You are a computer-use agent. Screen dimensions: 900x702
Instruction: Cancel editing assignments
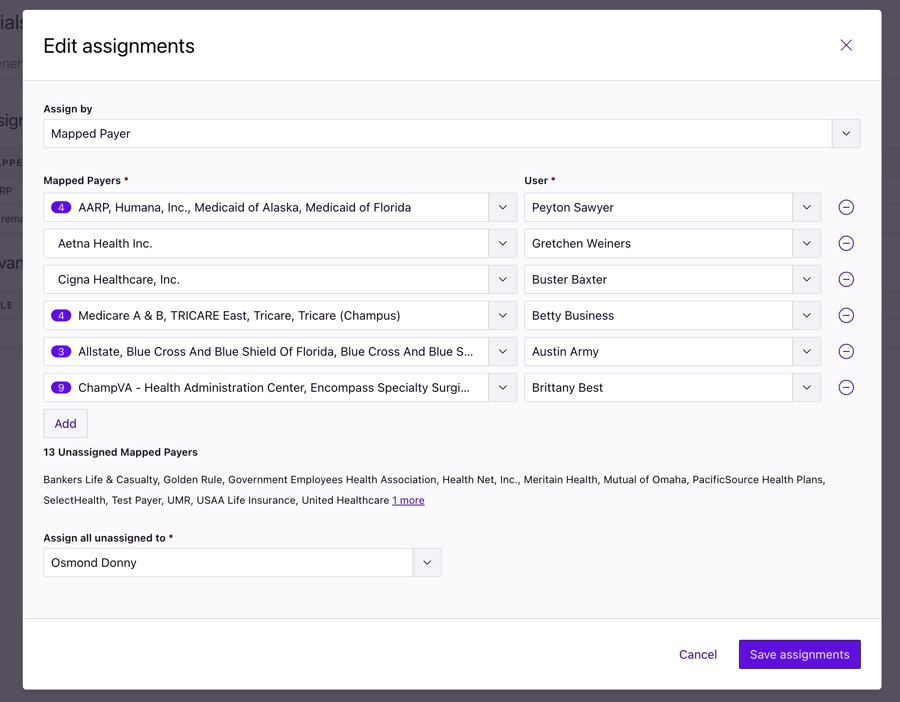pyautogui.click(x=697, y=654)
